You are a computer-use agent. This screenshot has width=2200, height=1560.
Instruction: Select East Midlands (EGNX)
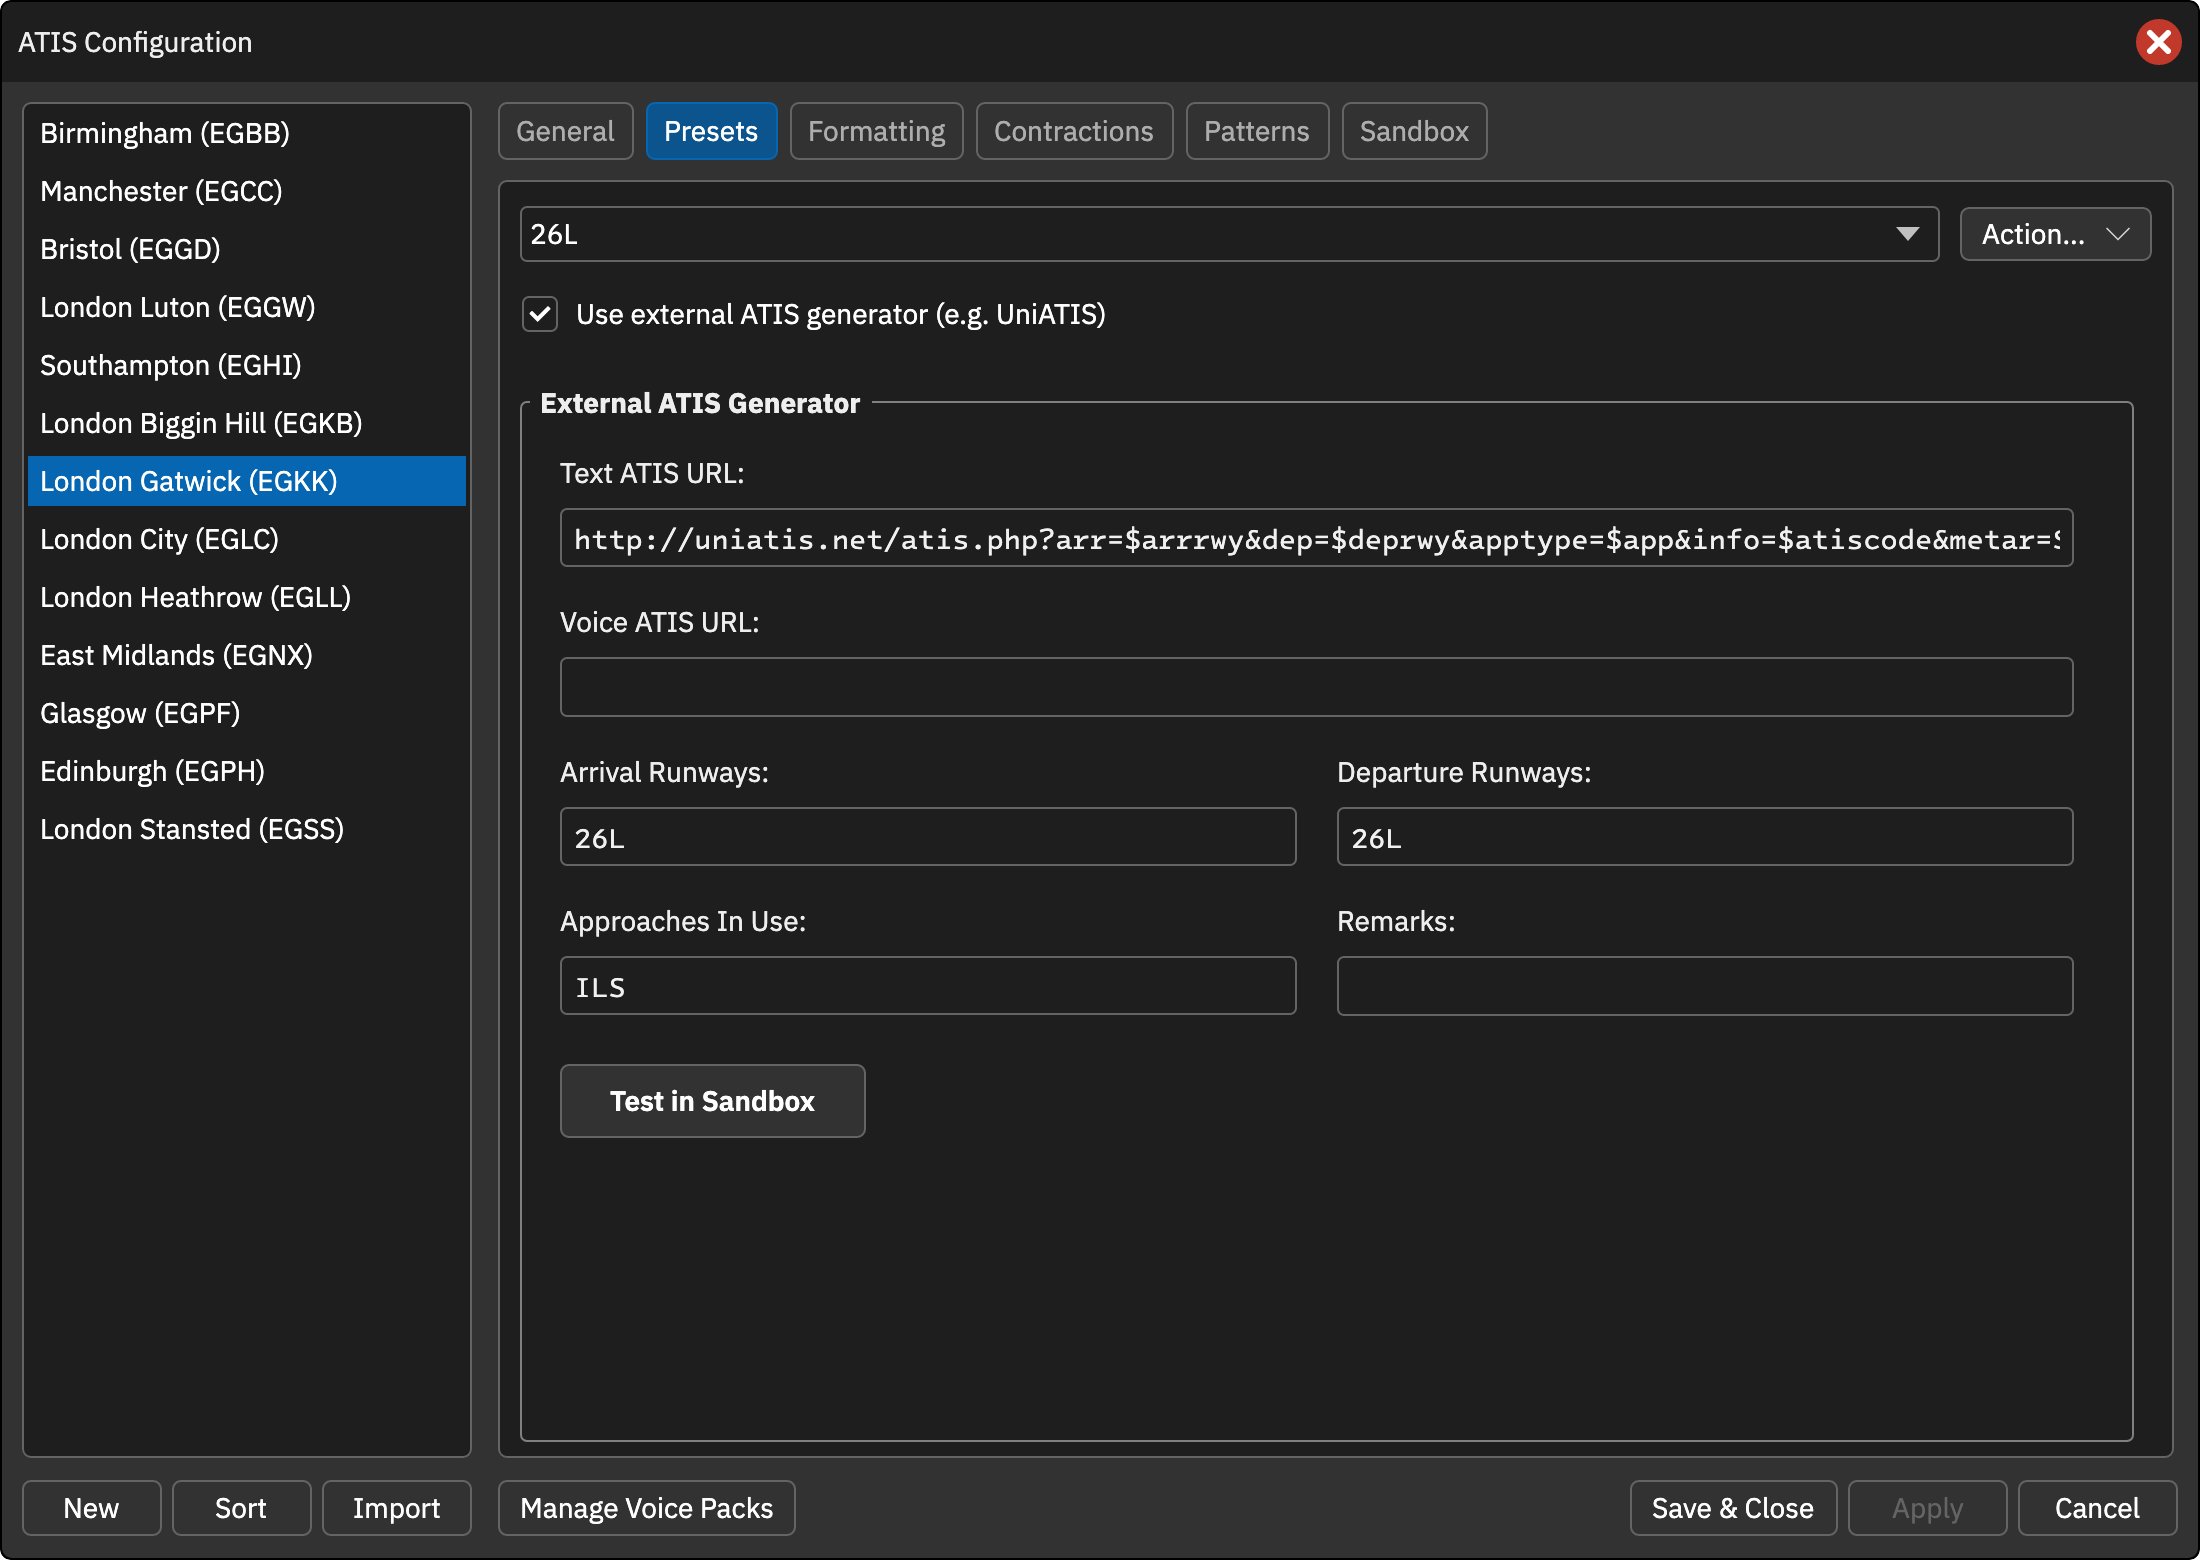pyautogui.click(x=247, y=655)
